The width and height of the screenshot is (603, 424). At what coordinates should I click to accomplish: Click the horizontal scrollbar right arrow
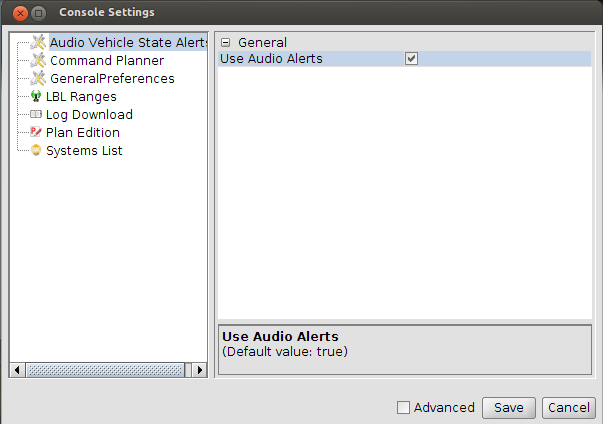pos(200,370)
